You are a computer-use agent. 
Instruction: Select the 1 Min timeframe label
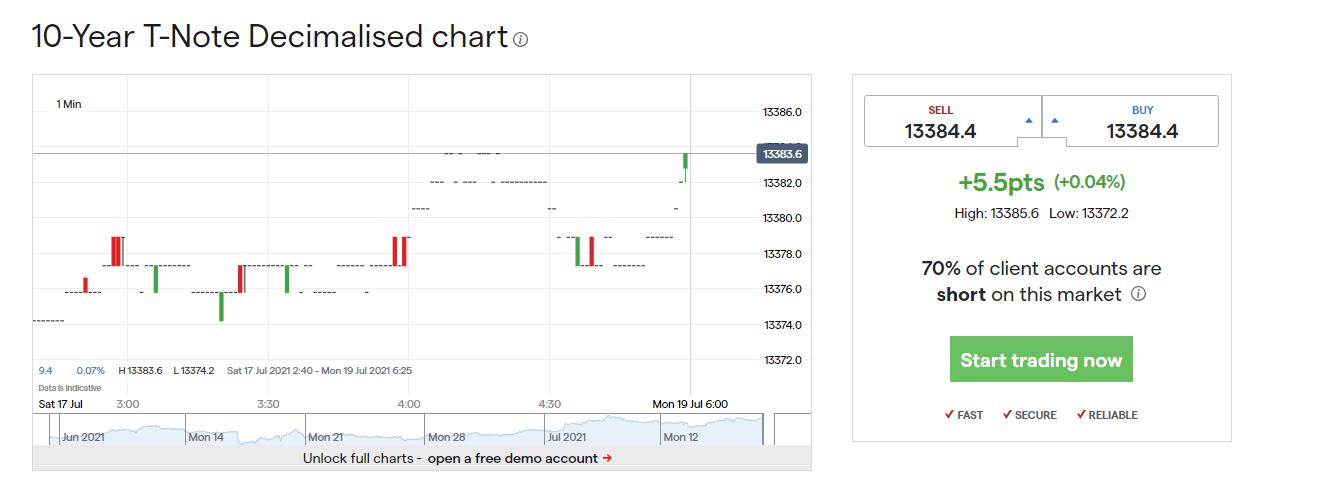pyautogui.click(x=69, y=104)
